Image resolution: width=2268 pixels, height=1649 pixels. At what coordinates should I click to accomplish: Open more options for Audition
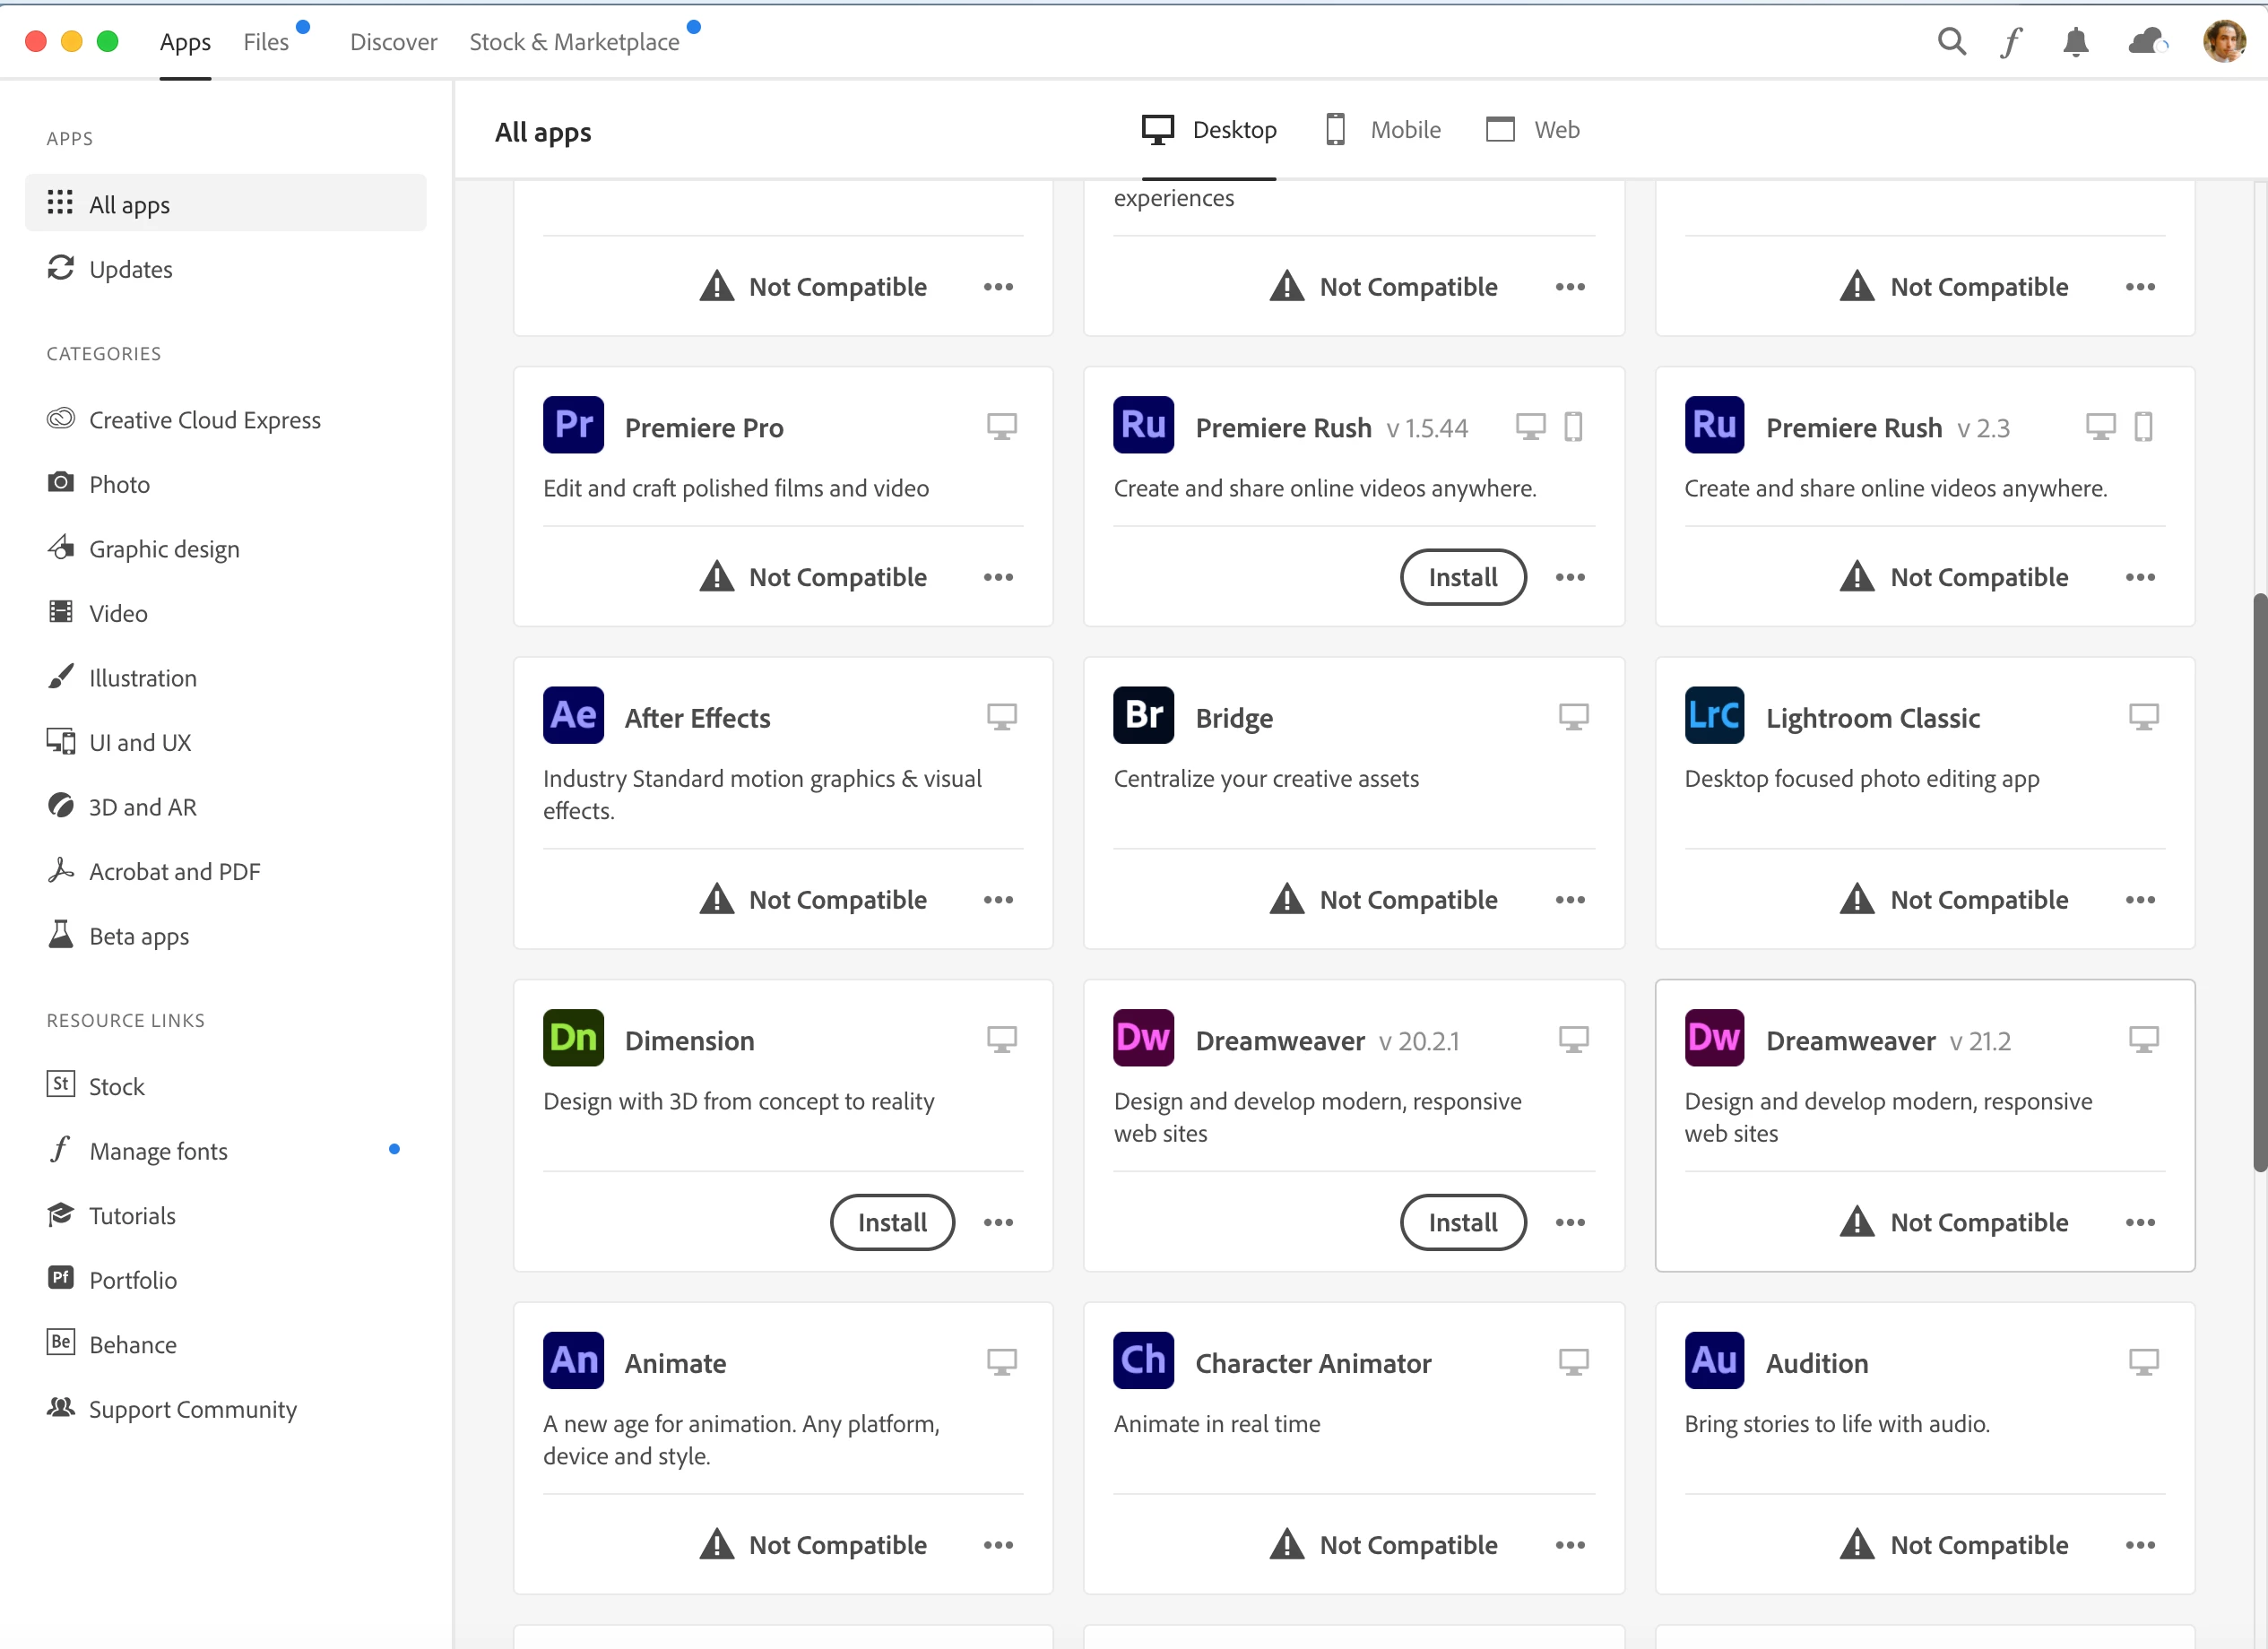(x=2140, y=1545)
